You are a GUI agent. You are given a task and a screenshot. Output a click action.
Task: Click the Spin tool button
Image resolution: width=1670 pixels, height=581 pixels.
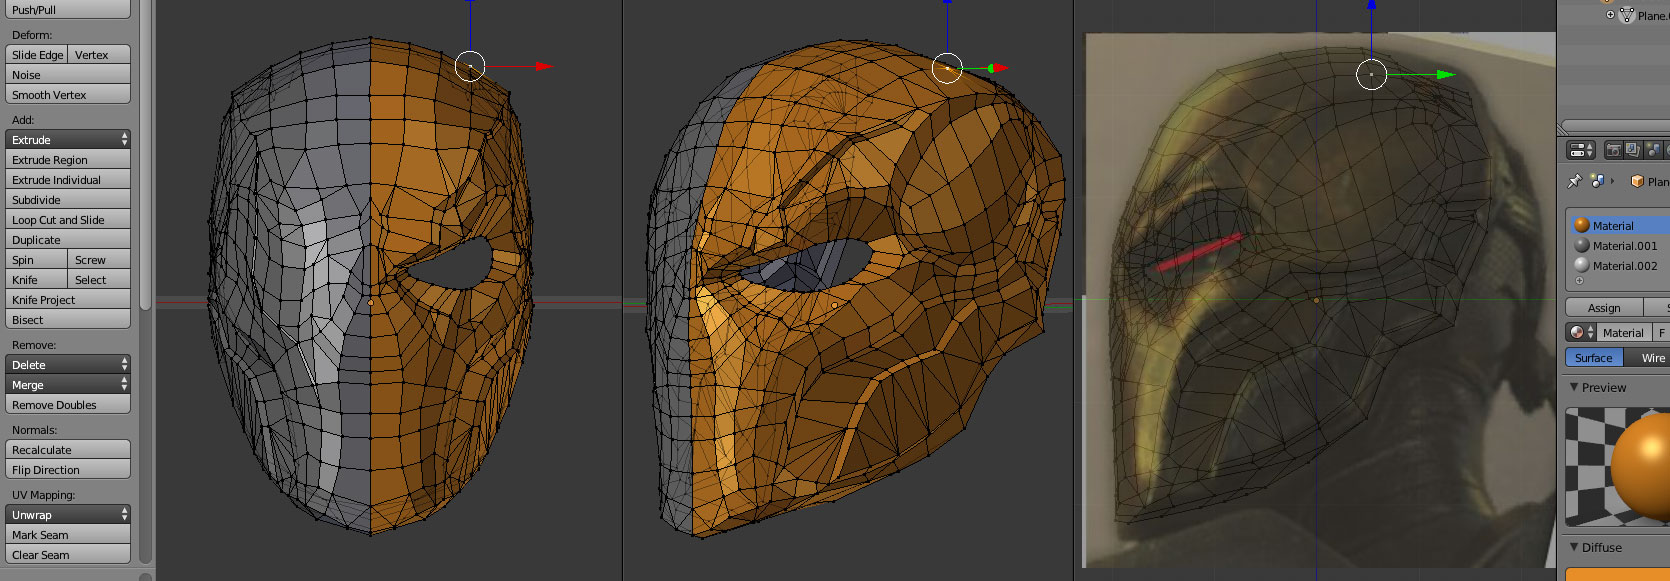point(37,259)
